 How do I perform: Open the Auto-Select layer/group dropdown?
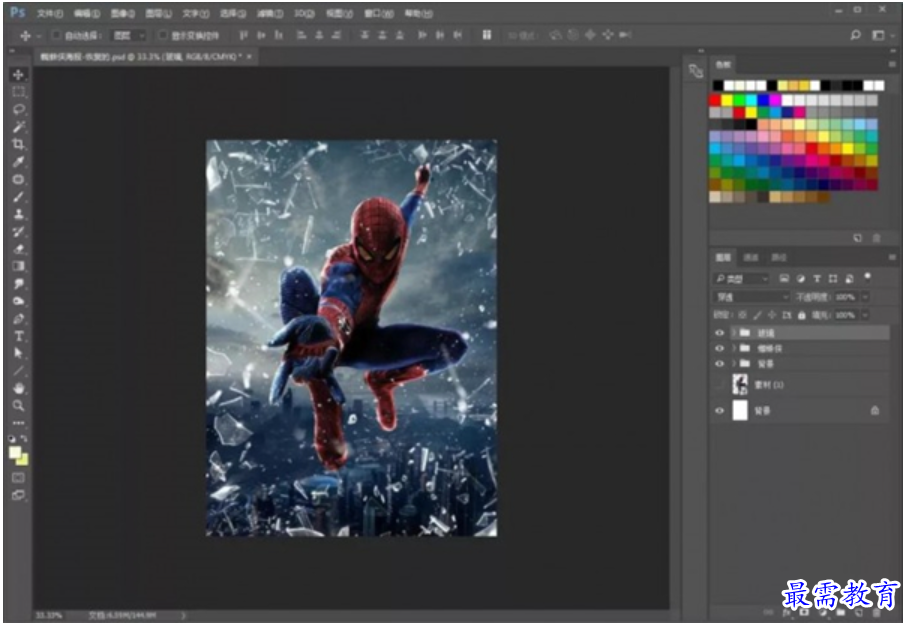129,35
